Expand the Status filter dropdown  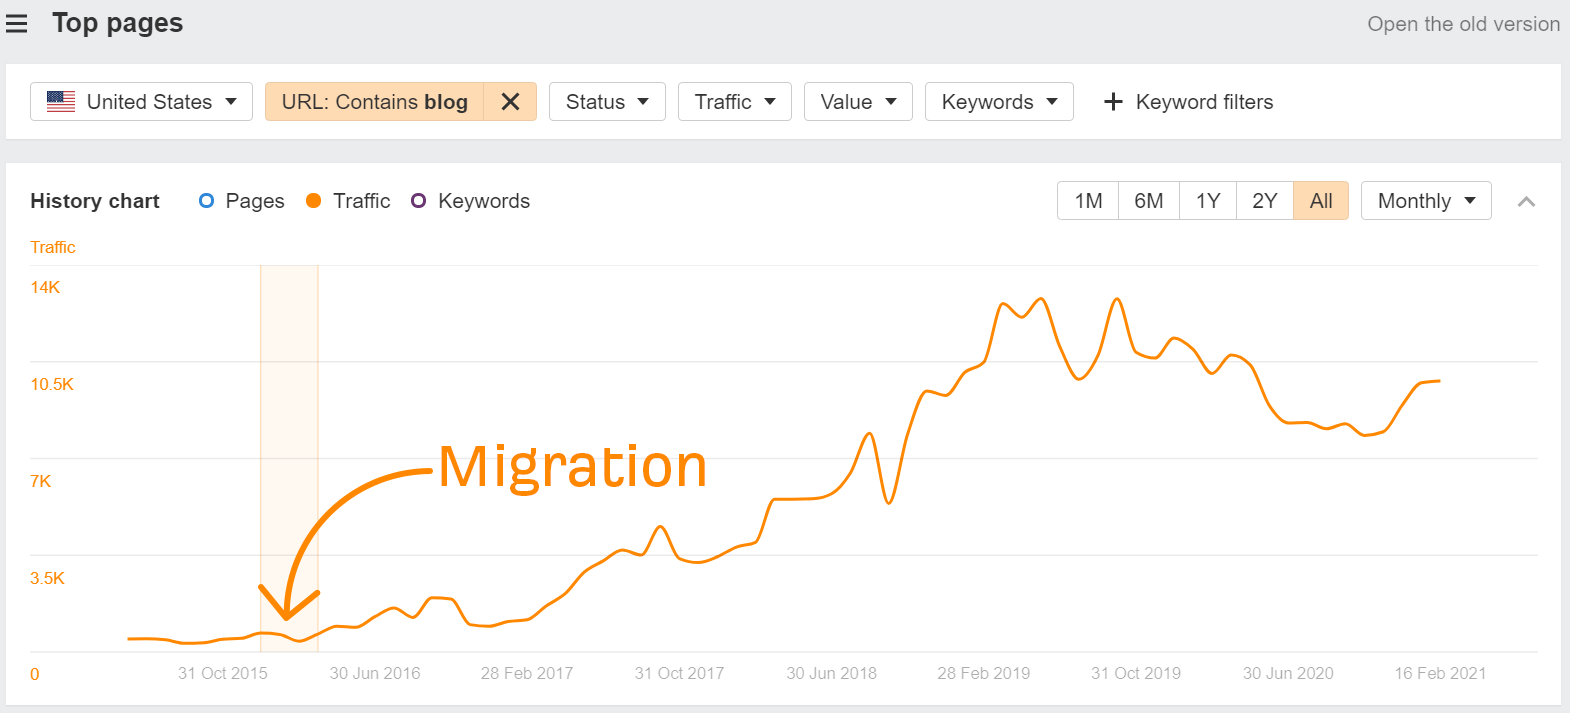pos(607,102)
